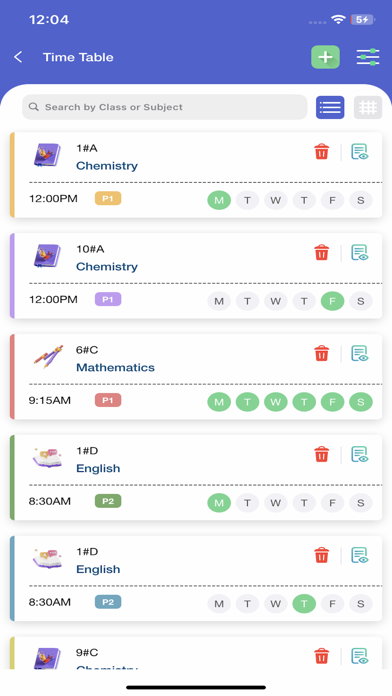Toggle Saturday on the 6#C Mathematics card
Image resolution: width=392 pixels, height=696 pixels.
coord(360,402)
